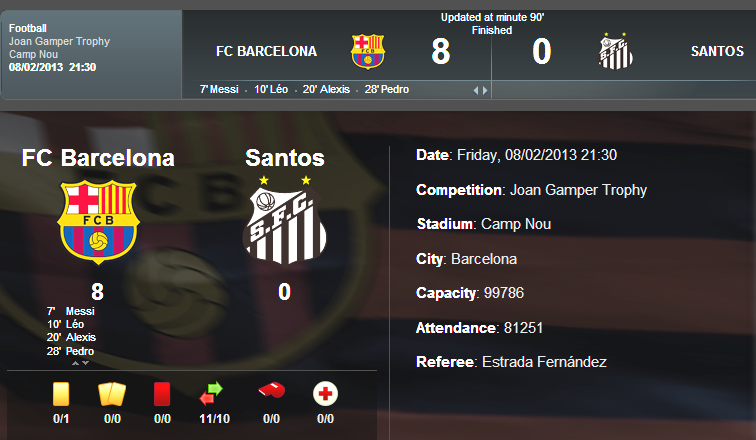
Task: Click the red card icon
Action: point(161,393)
